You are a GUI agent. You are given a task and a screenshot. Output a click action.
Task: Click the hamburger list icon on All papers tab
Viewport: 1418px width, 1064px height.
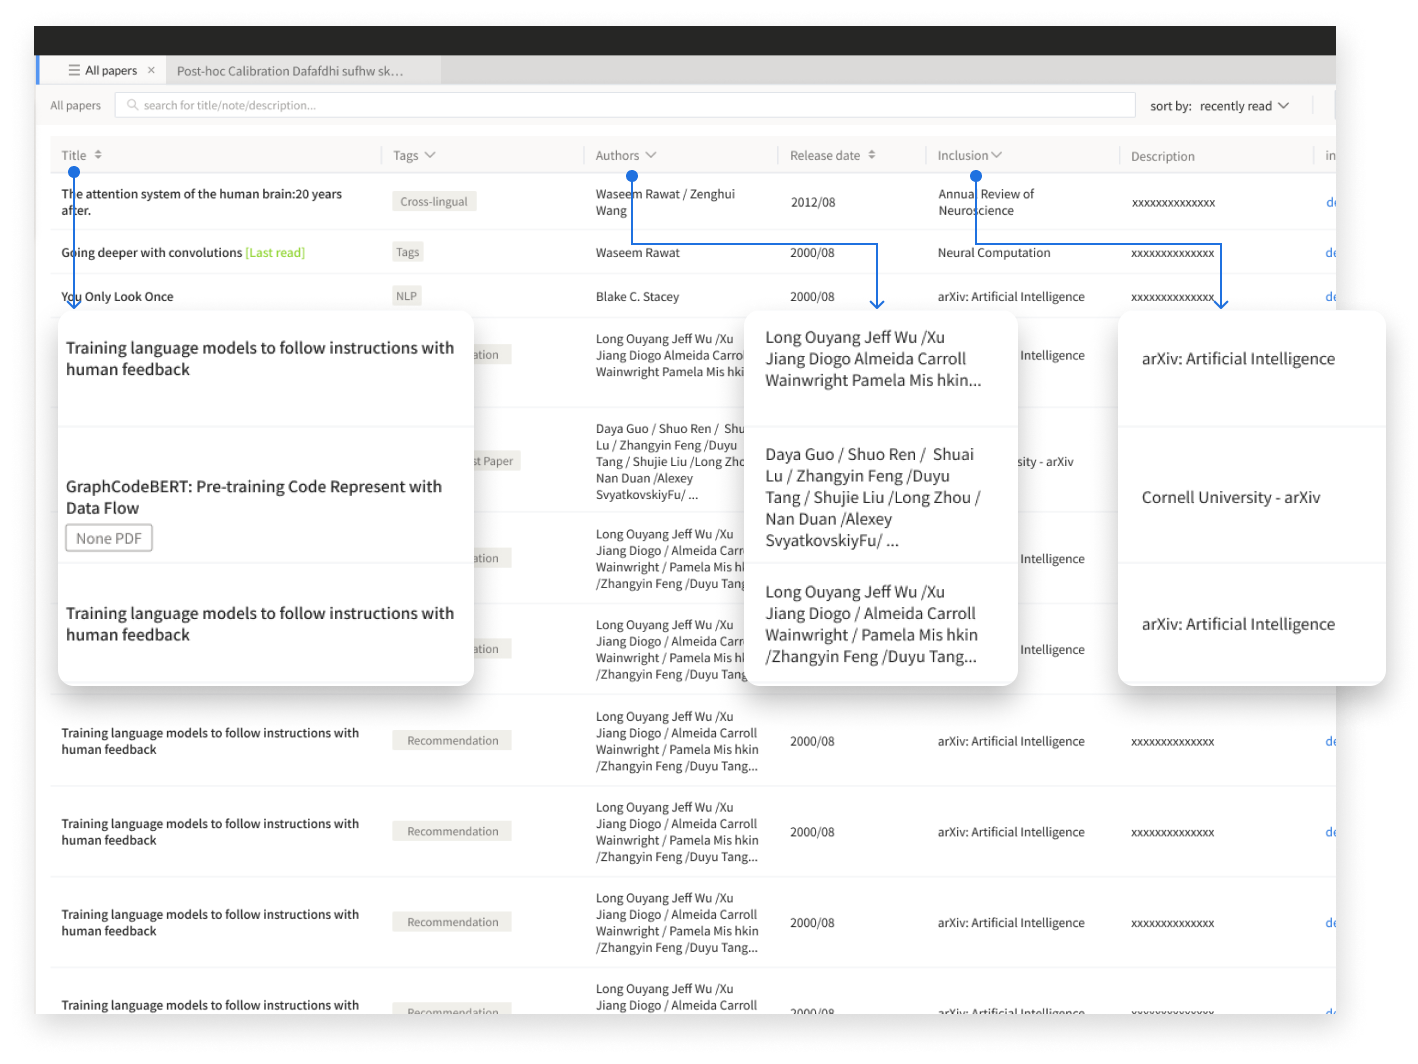point(74,71)
